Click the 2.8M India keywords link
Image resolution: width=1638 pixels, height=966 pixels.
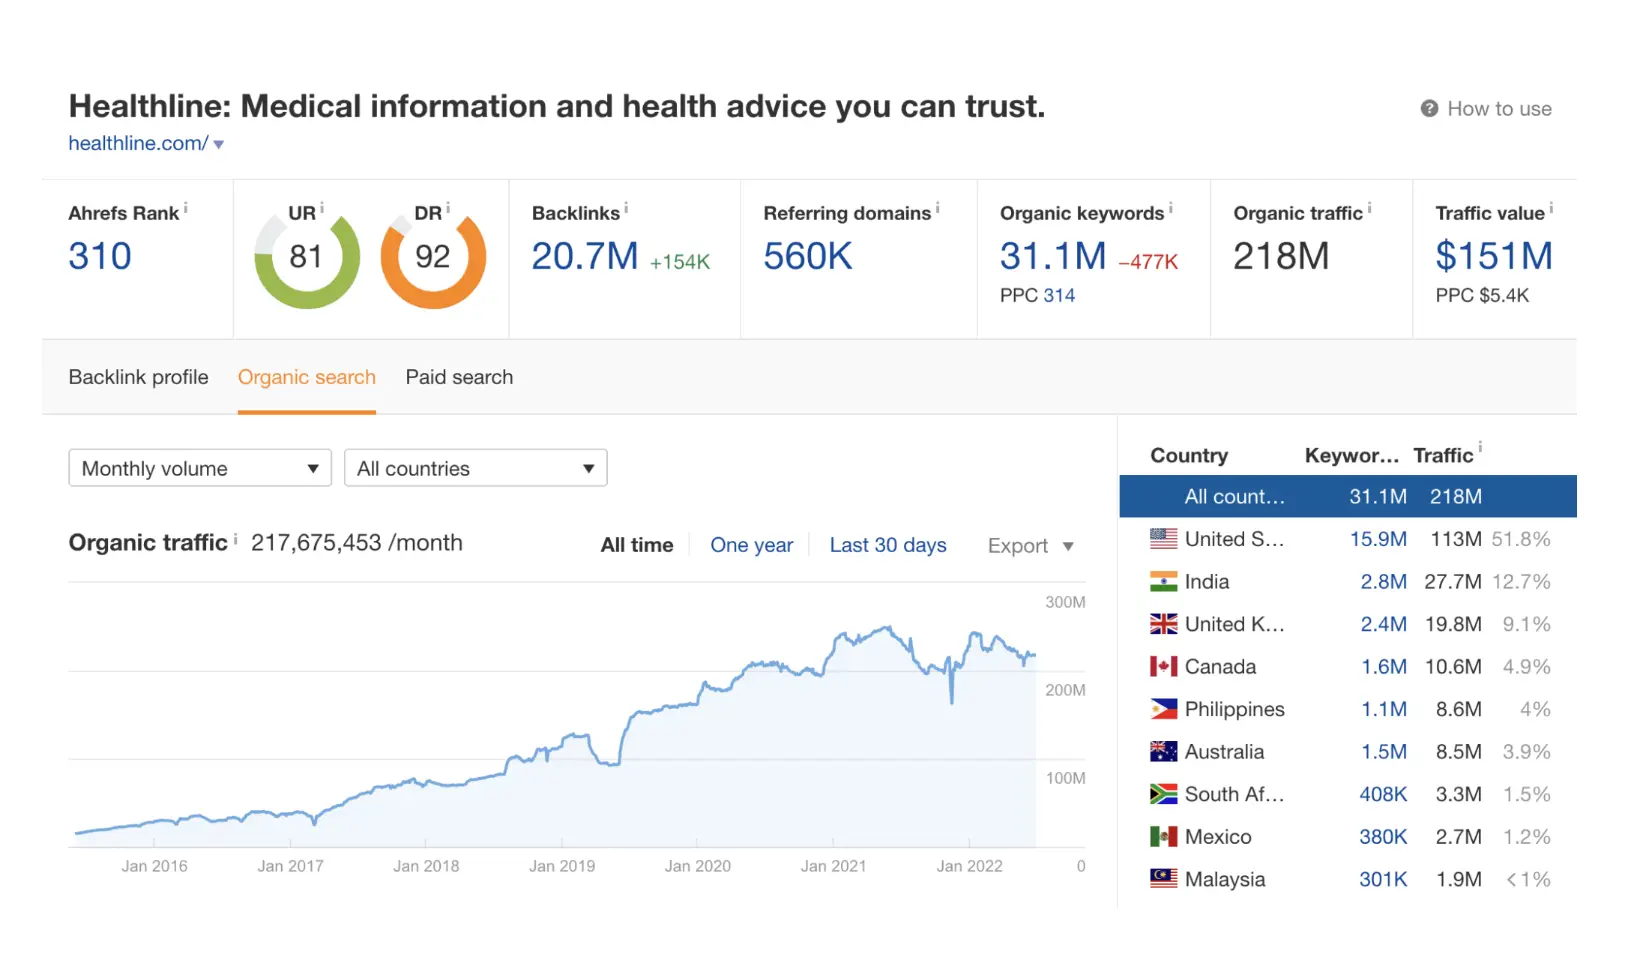1384,582
